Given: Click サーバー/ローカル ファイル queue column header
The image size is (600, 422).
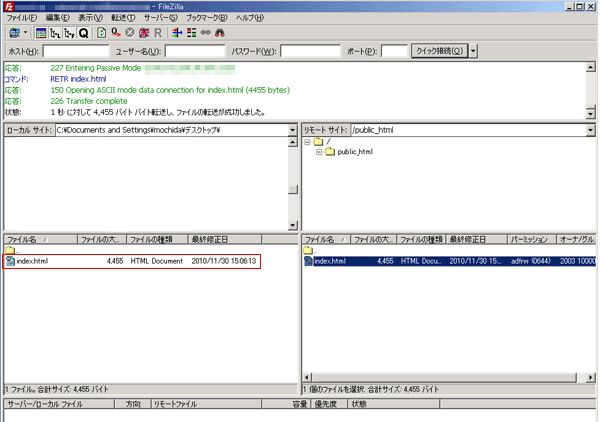Looking at the screenshot, I should [59, 404].
